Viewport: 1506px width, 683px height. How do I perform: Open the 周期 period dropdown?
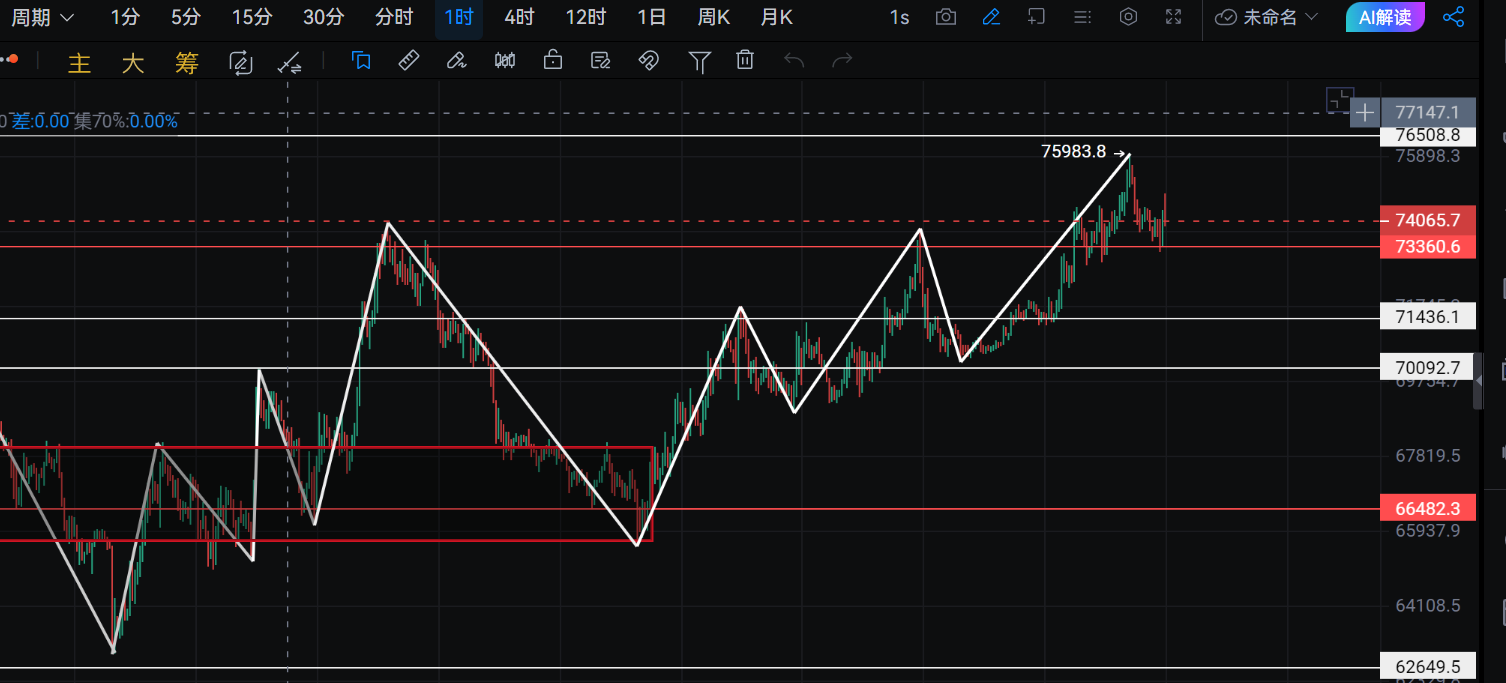click(42, 17)
